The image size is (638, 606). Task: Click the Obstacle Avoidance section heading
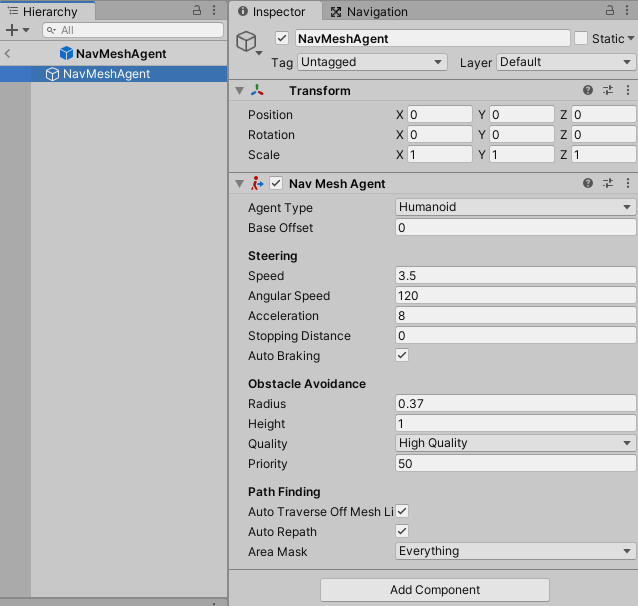(x=307, y=384)
